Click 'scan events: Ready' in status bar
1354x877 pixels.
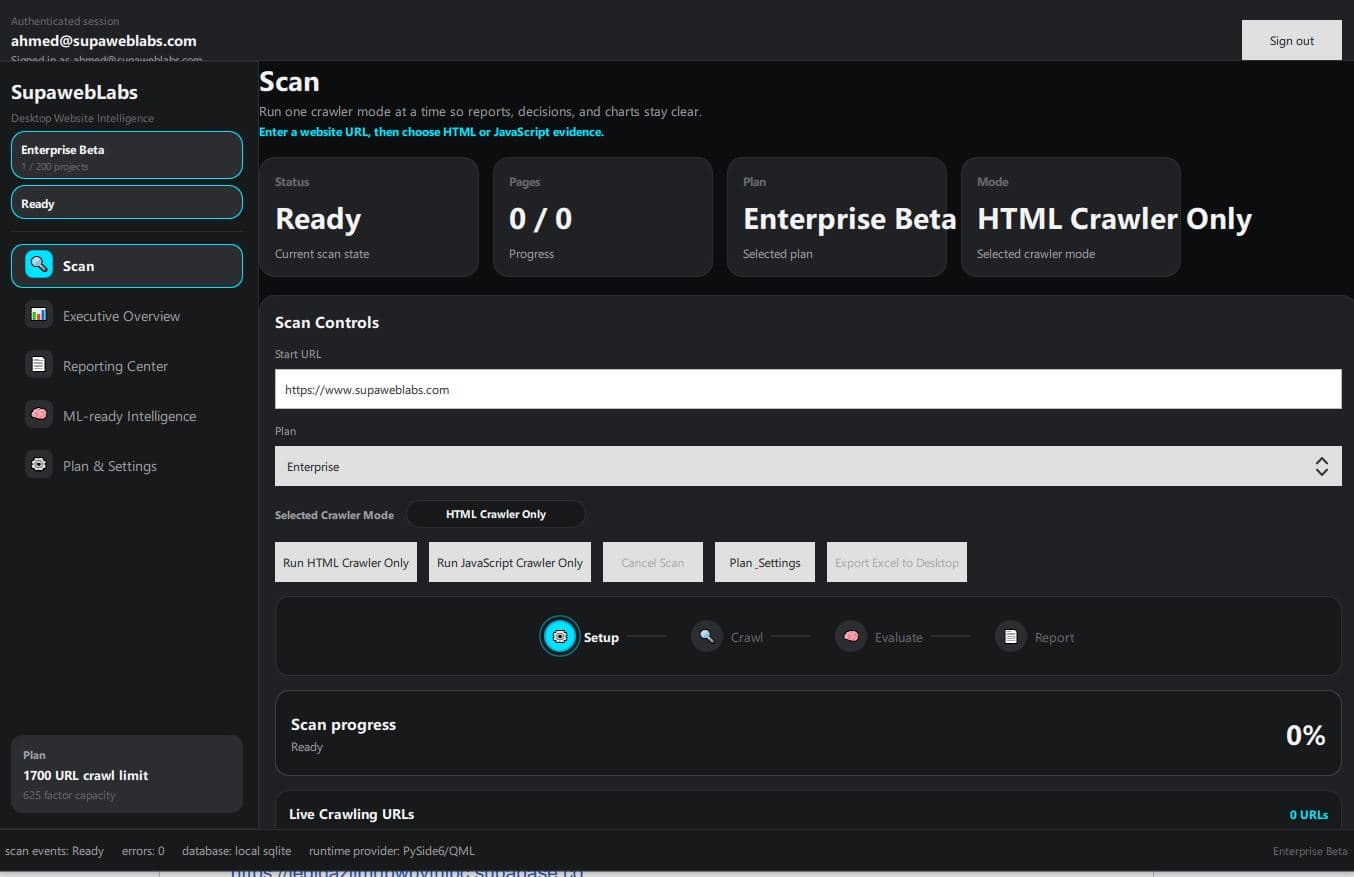click(55, 851)
